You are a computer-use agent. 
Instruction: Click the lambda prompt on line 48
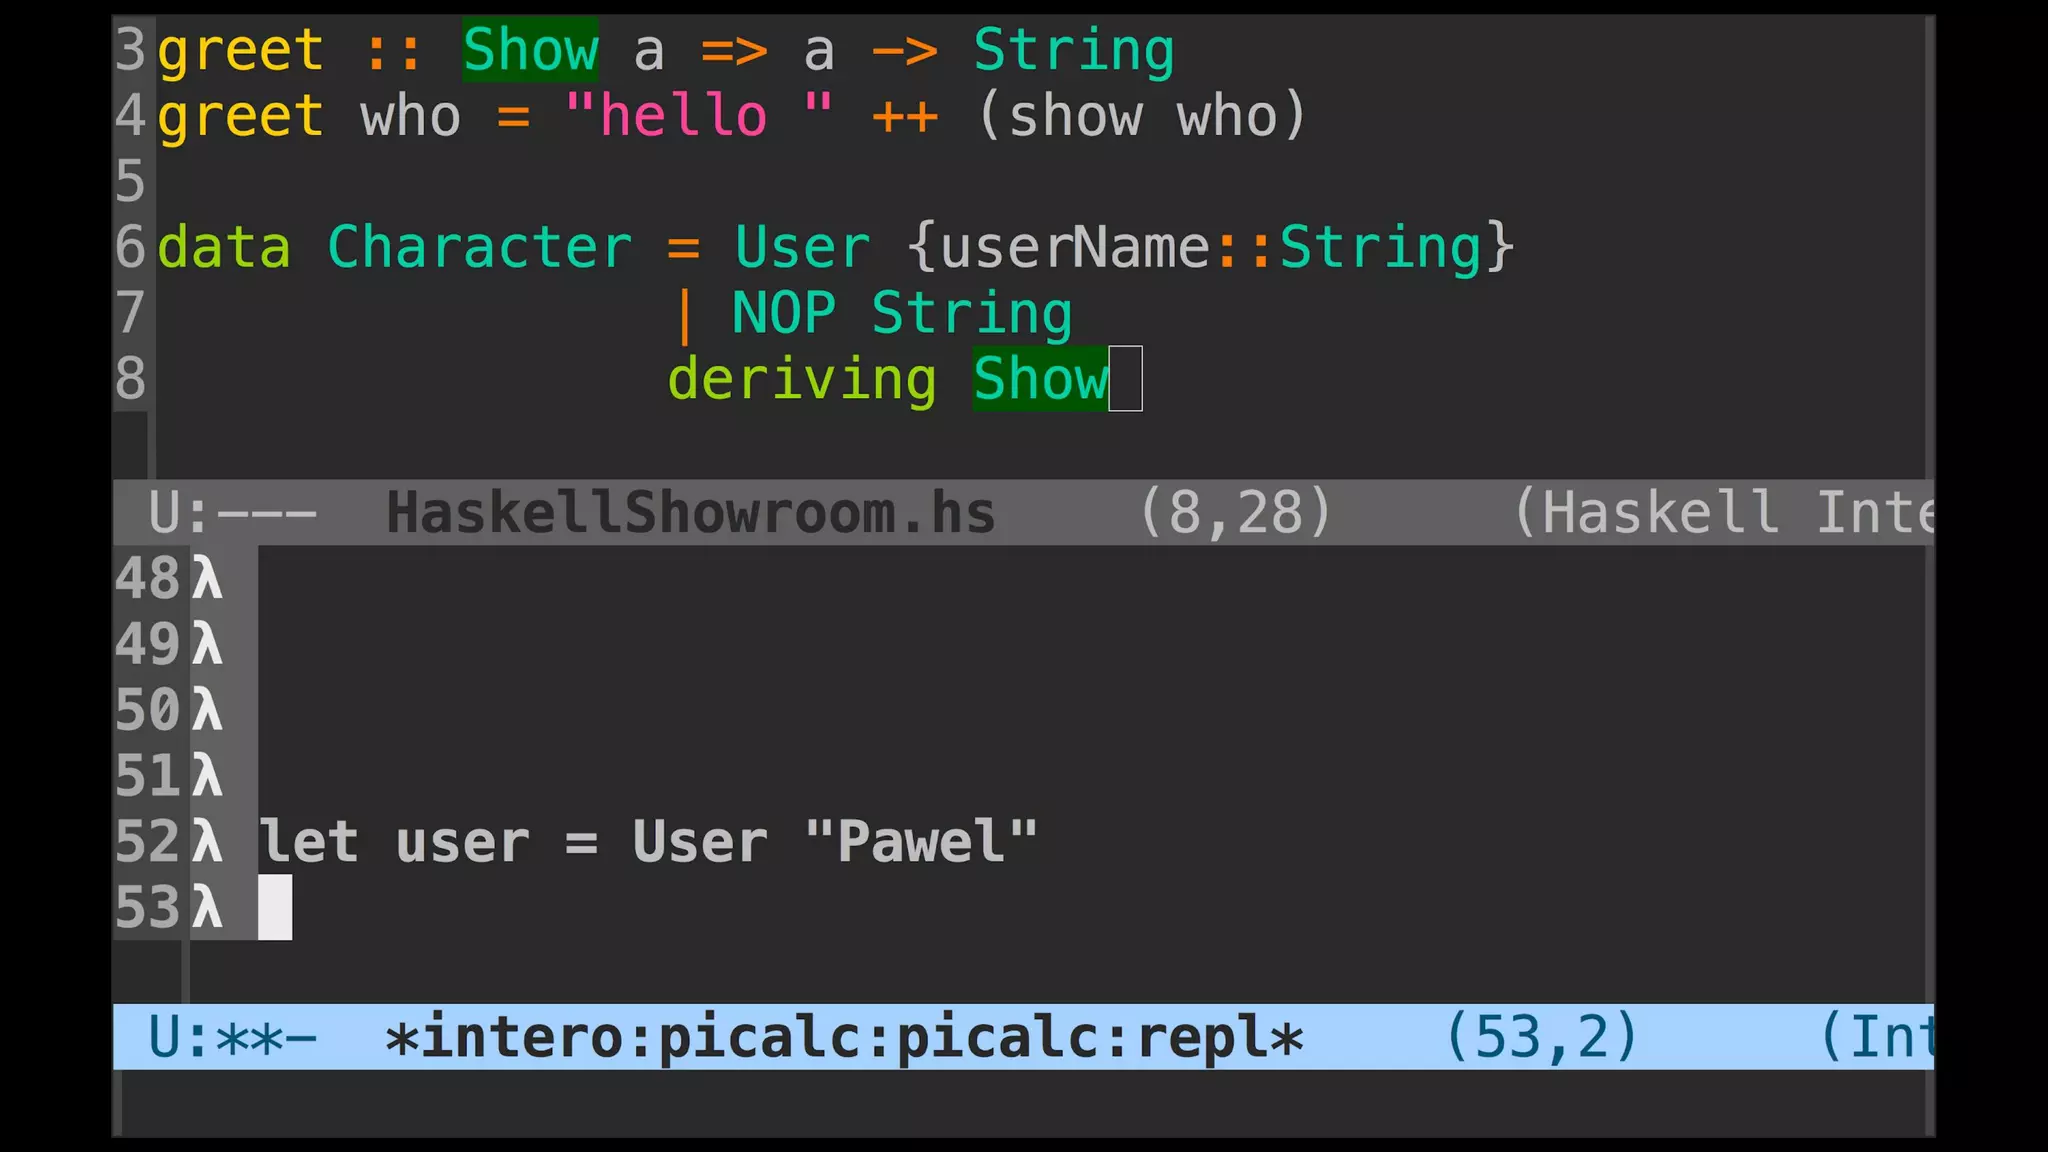tap(207, 578)
